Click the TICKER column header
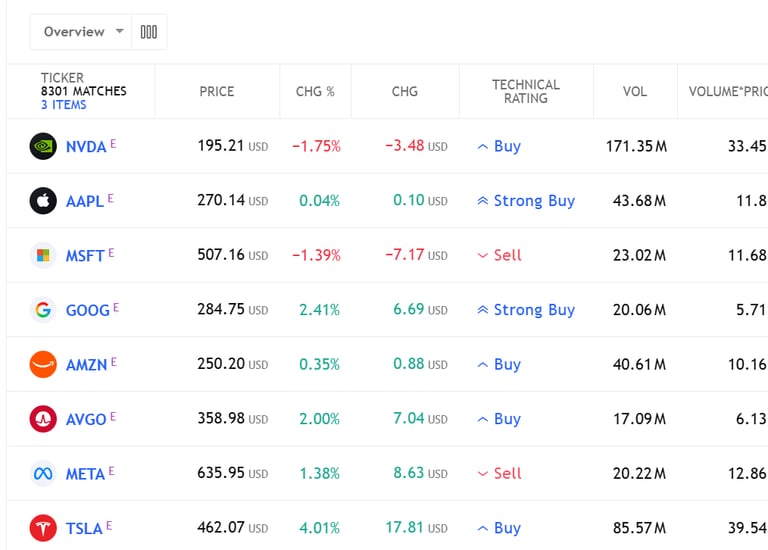The height and width of the screenshot is (550, 768). coord(63,78)
